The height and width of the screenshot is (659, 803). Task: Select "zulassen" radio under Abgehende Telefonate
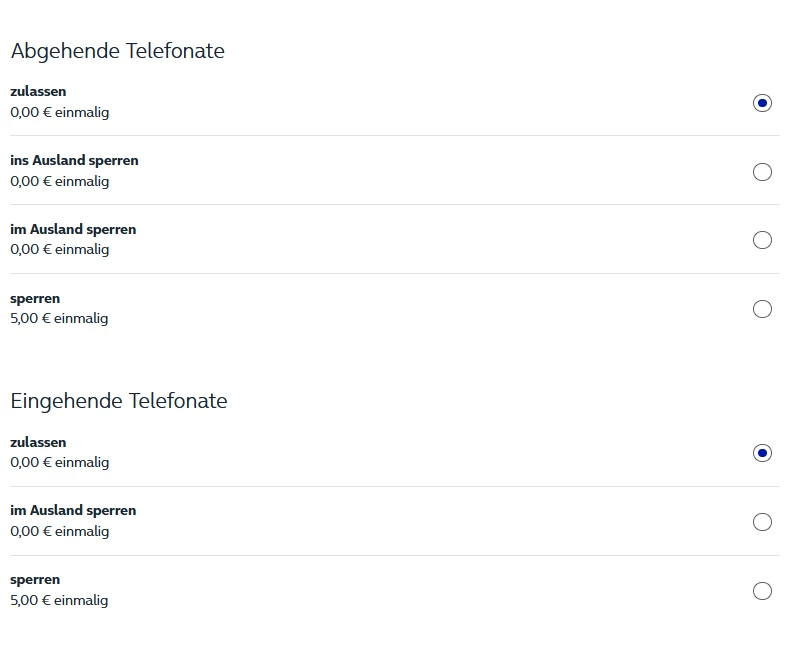[x=762, y=103]
